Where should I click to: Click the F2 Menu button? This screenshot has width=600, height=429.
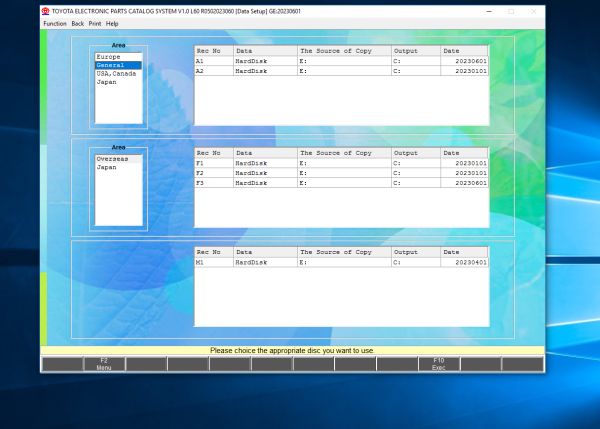coord(104,364)
